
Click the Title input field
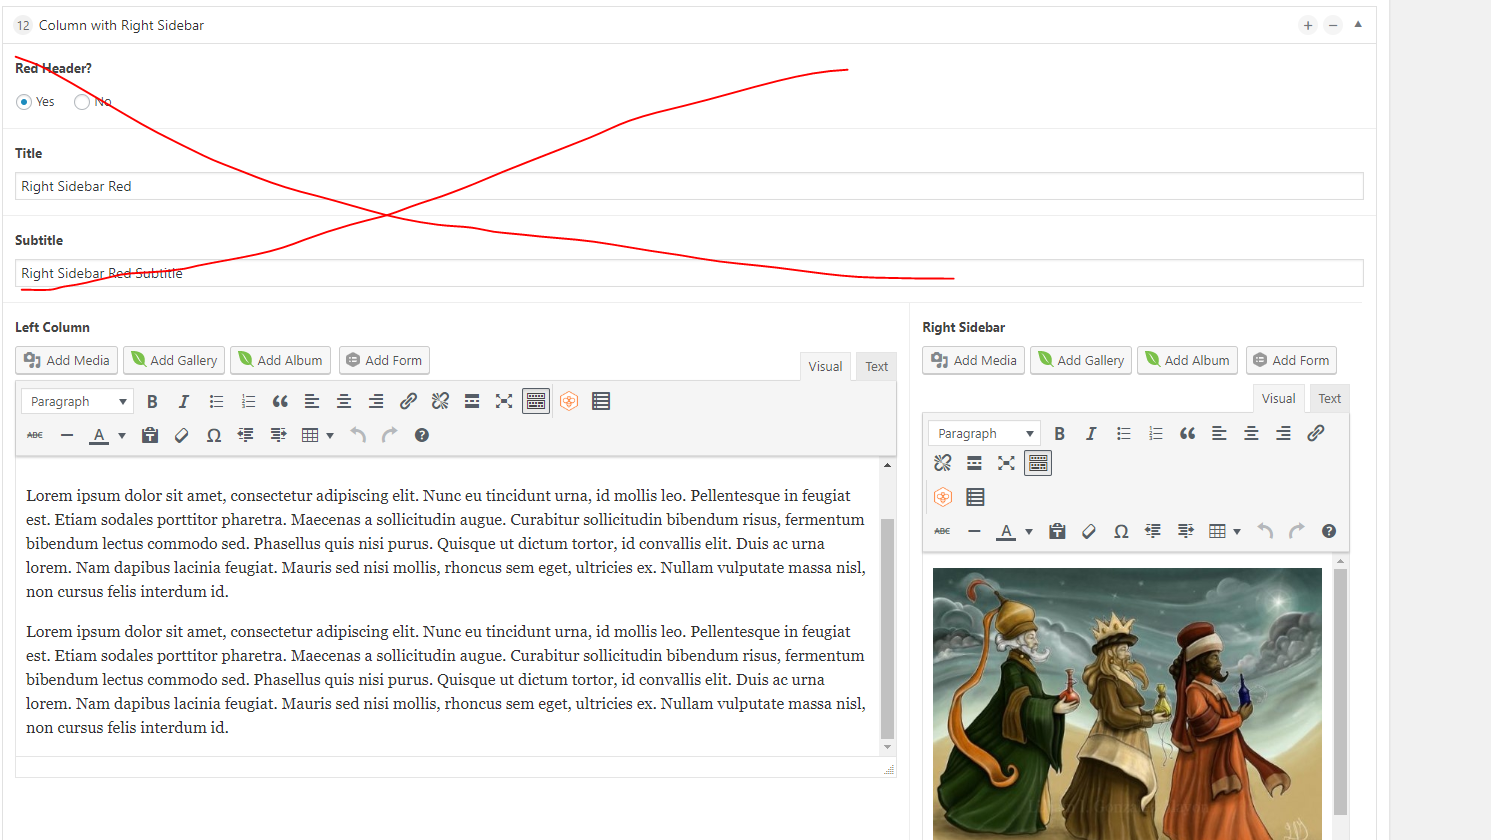[688, 186]
